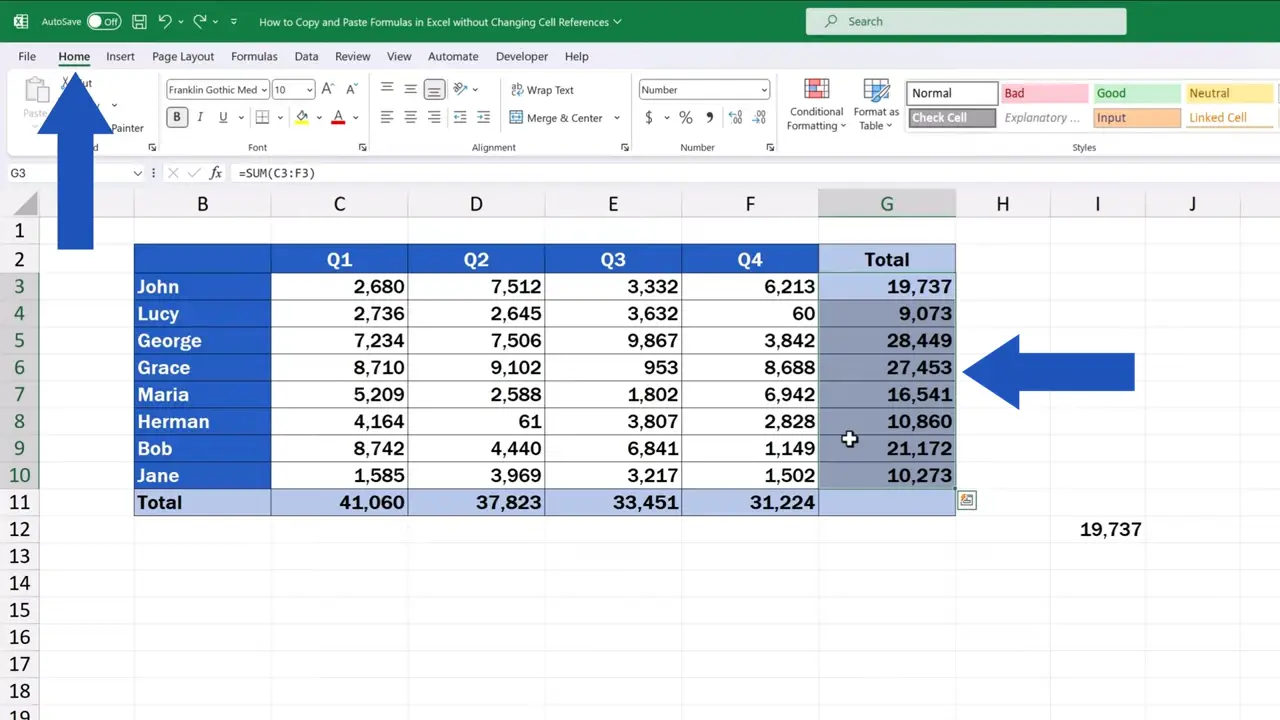Click the Search box in title bar
The image size is (1280, 720).
click(x=966, y=21)
